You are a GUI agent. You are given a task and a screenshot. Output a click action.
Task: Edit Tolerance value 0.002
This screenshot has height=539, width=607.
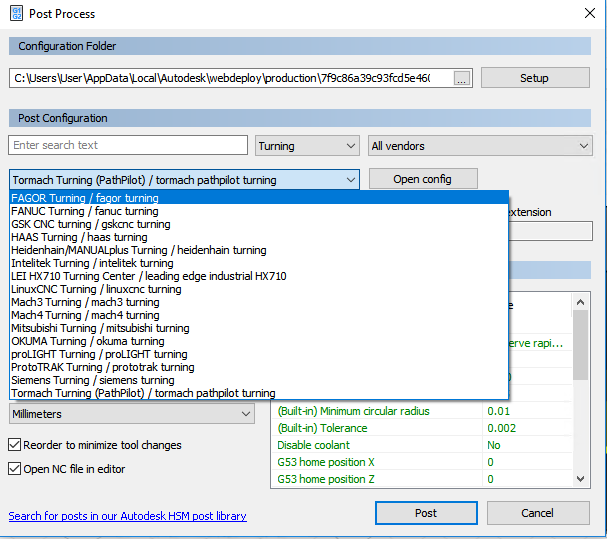point(527,428)
